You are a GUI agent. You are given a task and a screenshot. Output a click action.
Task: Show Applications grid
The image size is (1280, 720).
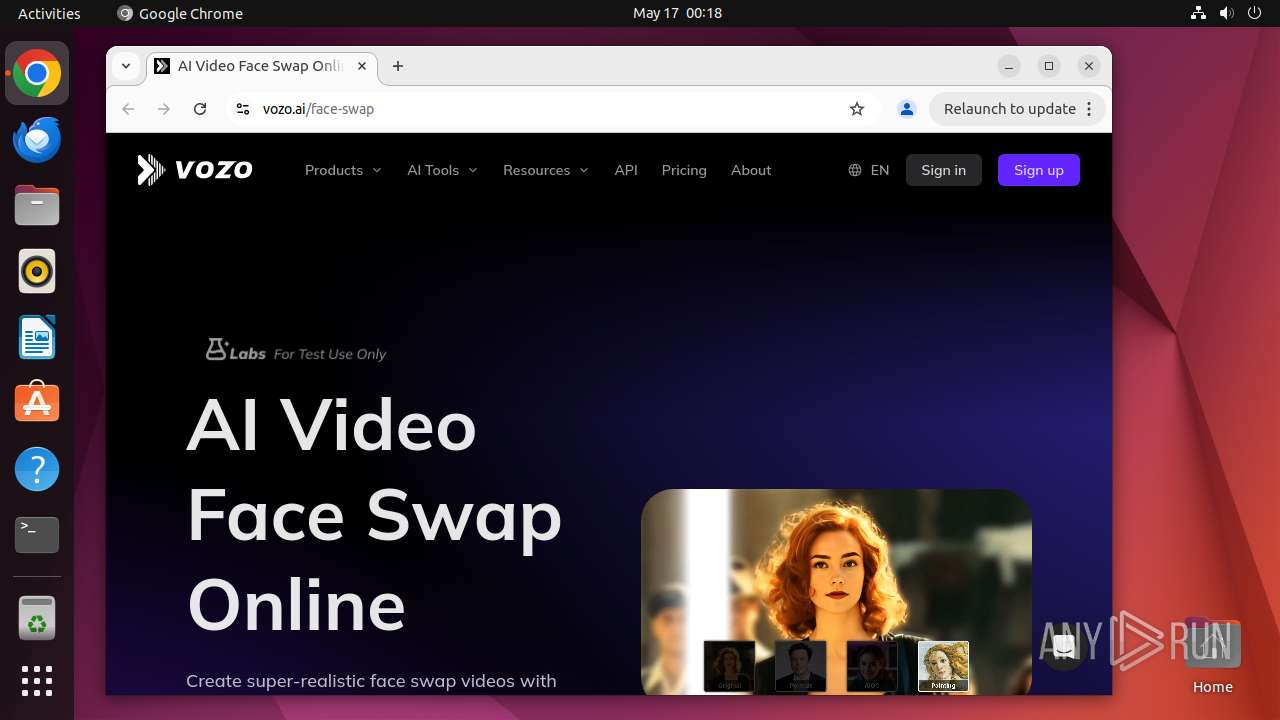(37, 681)
